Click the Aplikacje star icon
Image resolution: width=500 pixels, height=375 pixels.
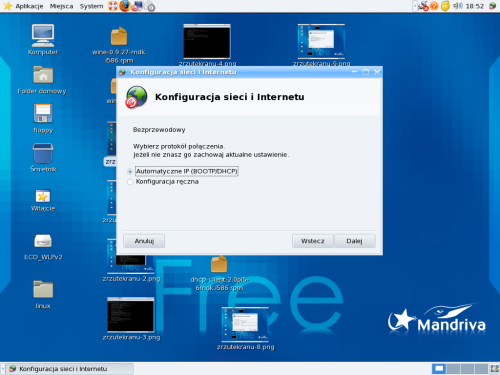[8, 6]
